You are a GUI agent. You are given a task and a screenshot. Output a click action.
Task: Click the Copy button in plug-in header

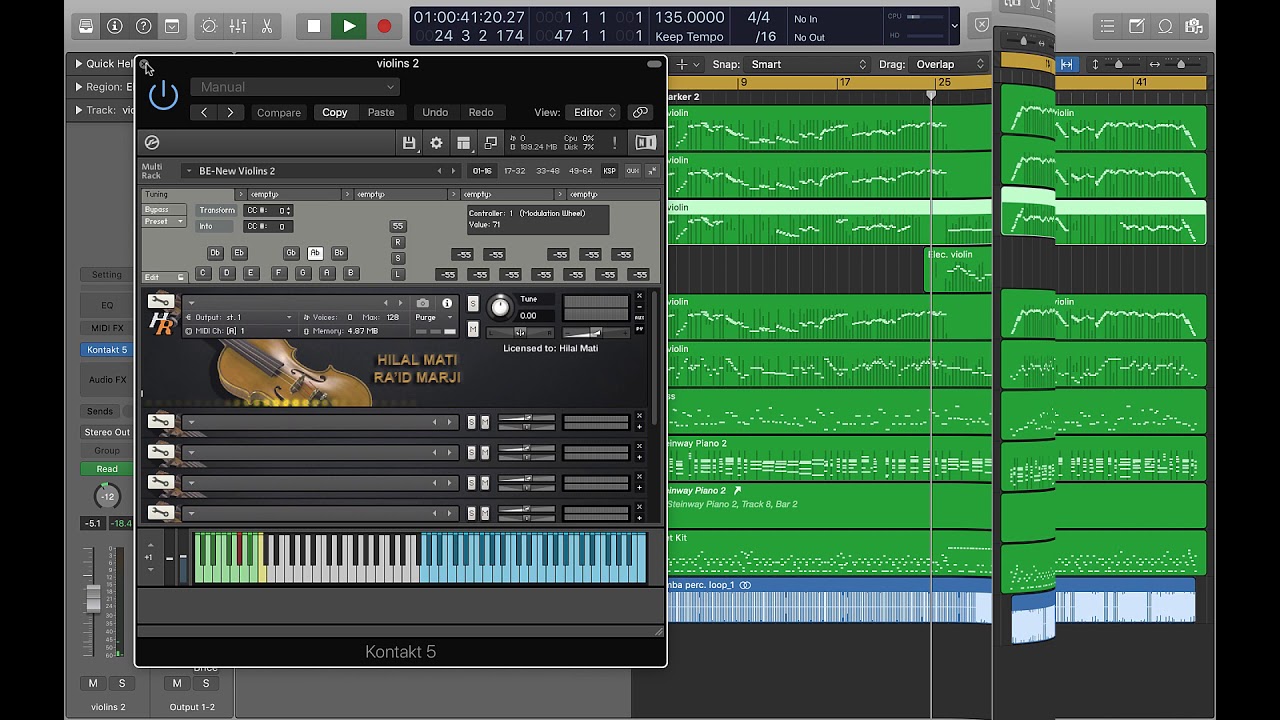(335, 112)
